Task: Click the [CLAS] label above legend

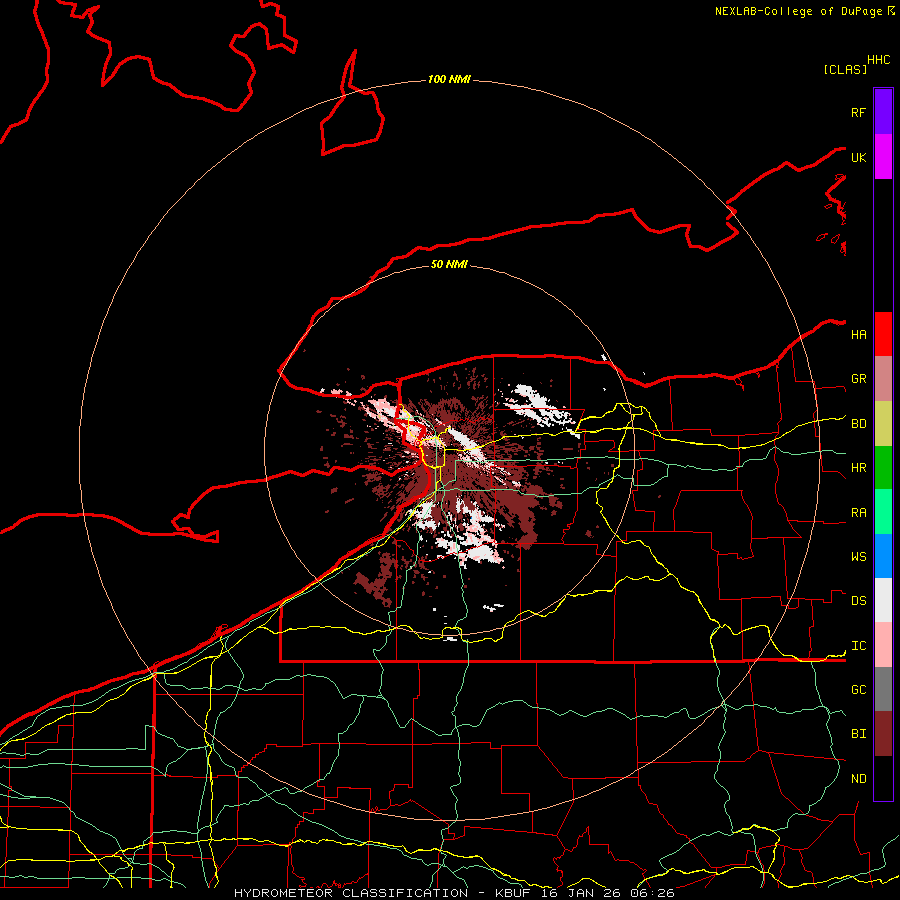Action: (x=845, y=69)
